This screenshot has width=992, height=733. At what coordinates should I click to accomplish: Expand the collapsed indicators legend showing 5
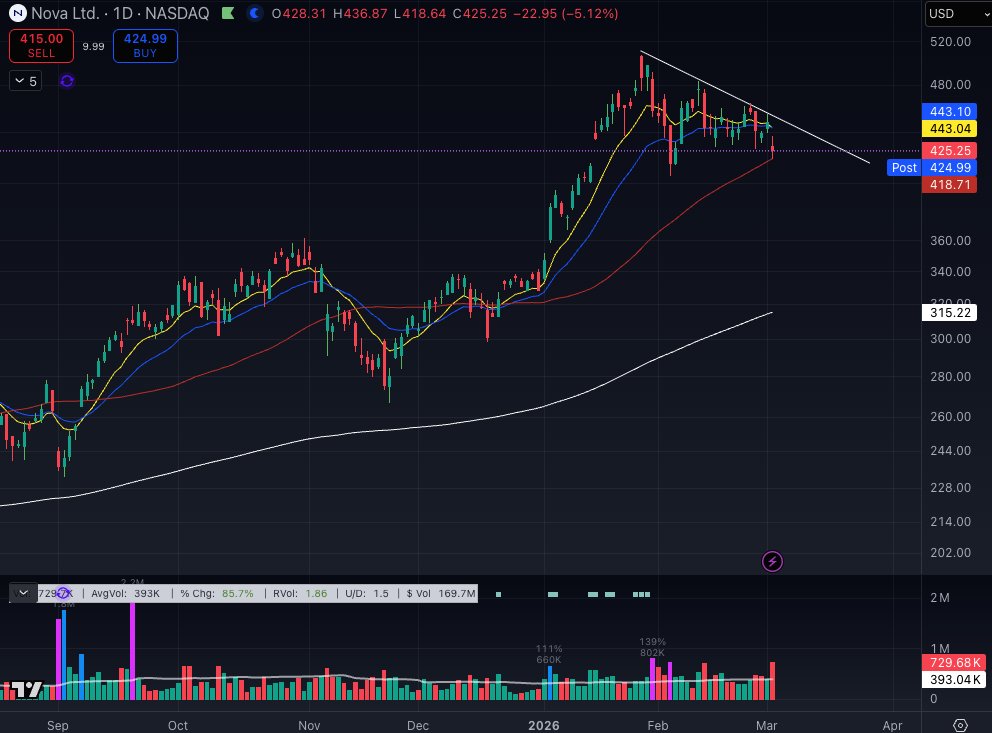[25, 81]
